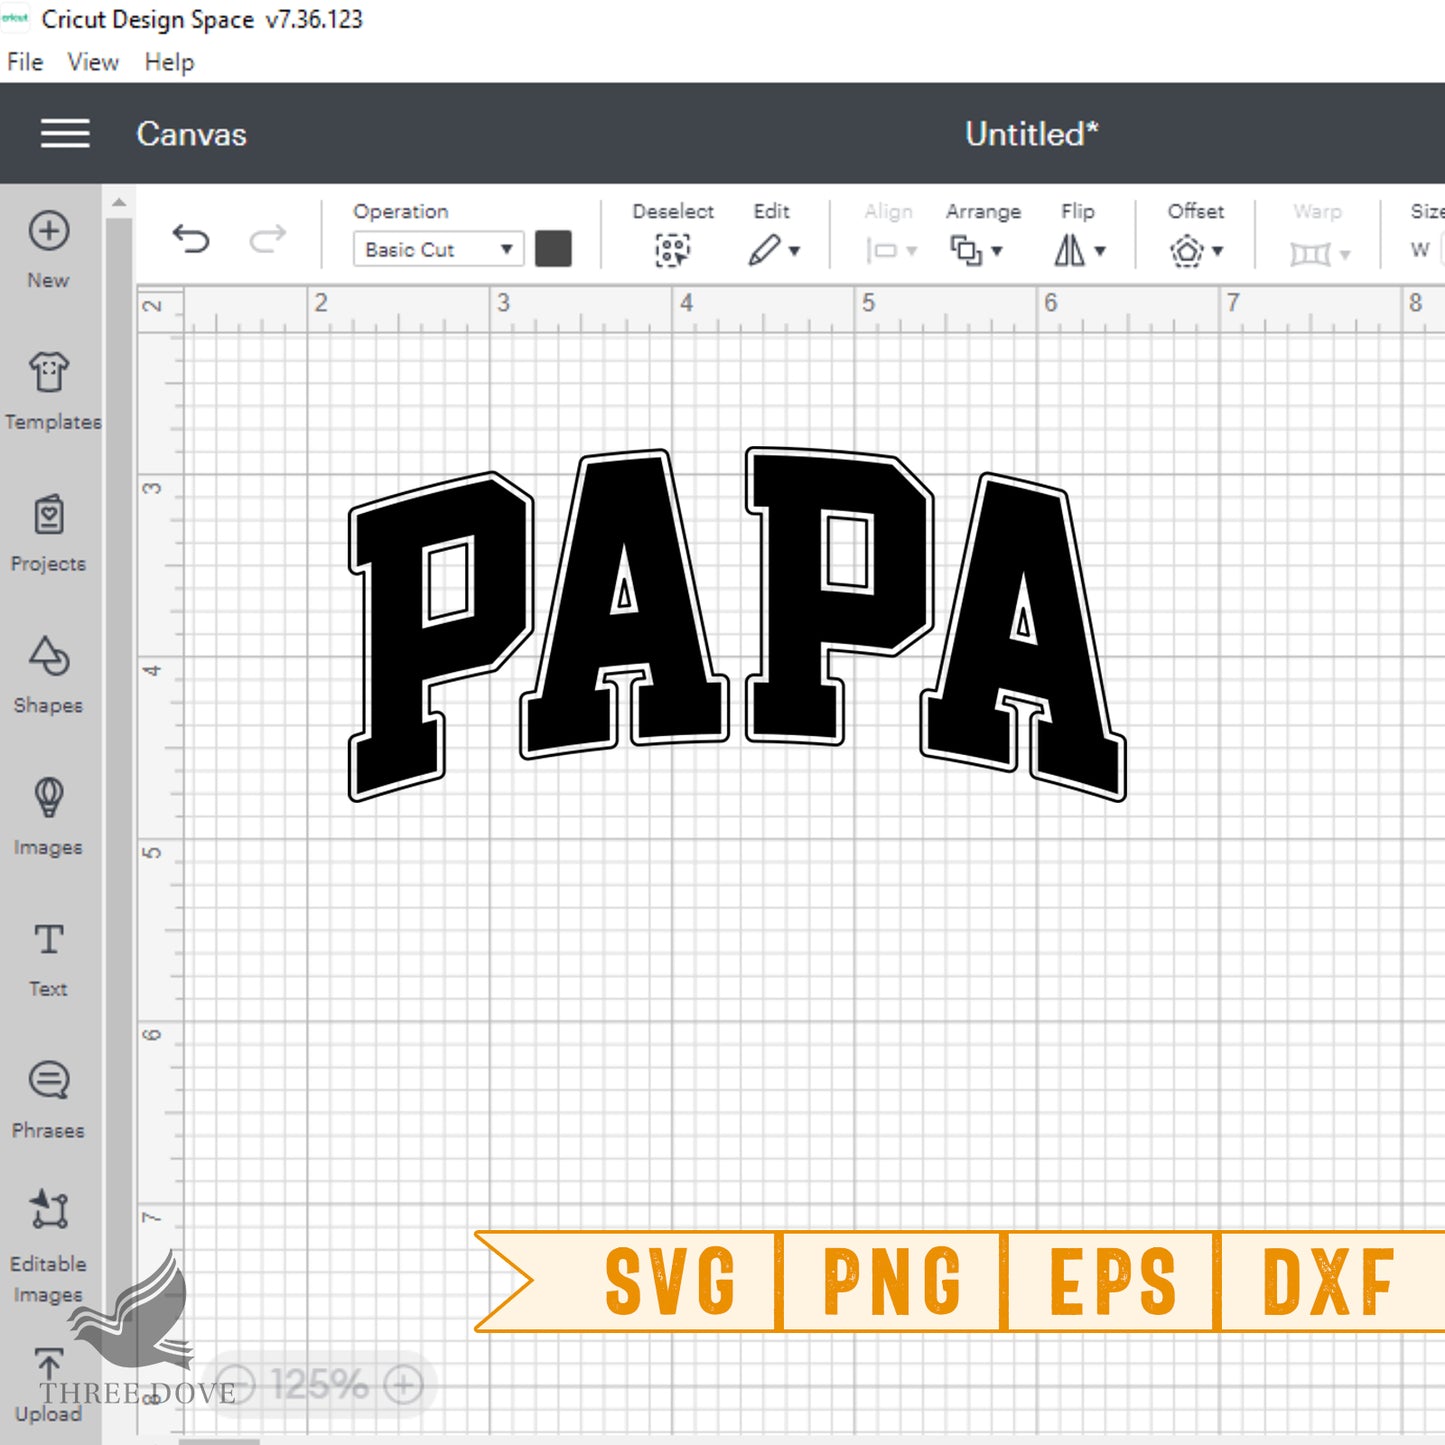The image size is (1445, 1445).
Task: Click the Deselect icon
Action: point(672,250)
